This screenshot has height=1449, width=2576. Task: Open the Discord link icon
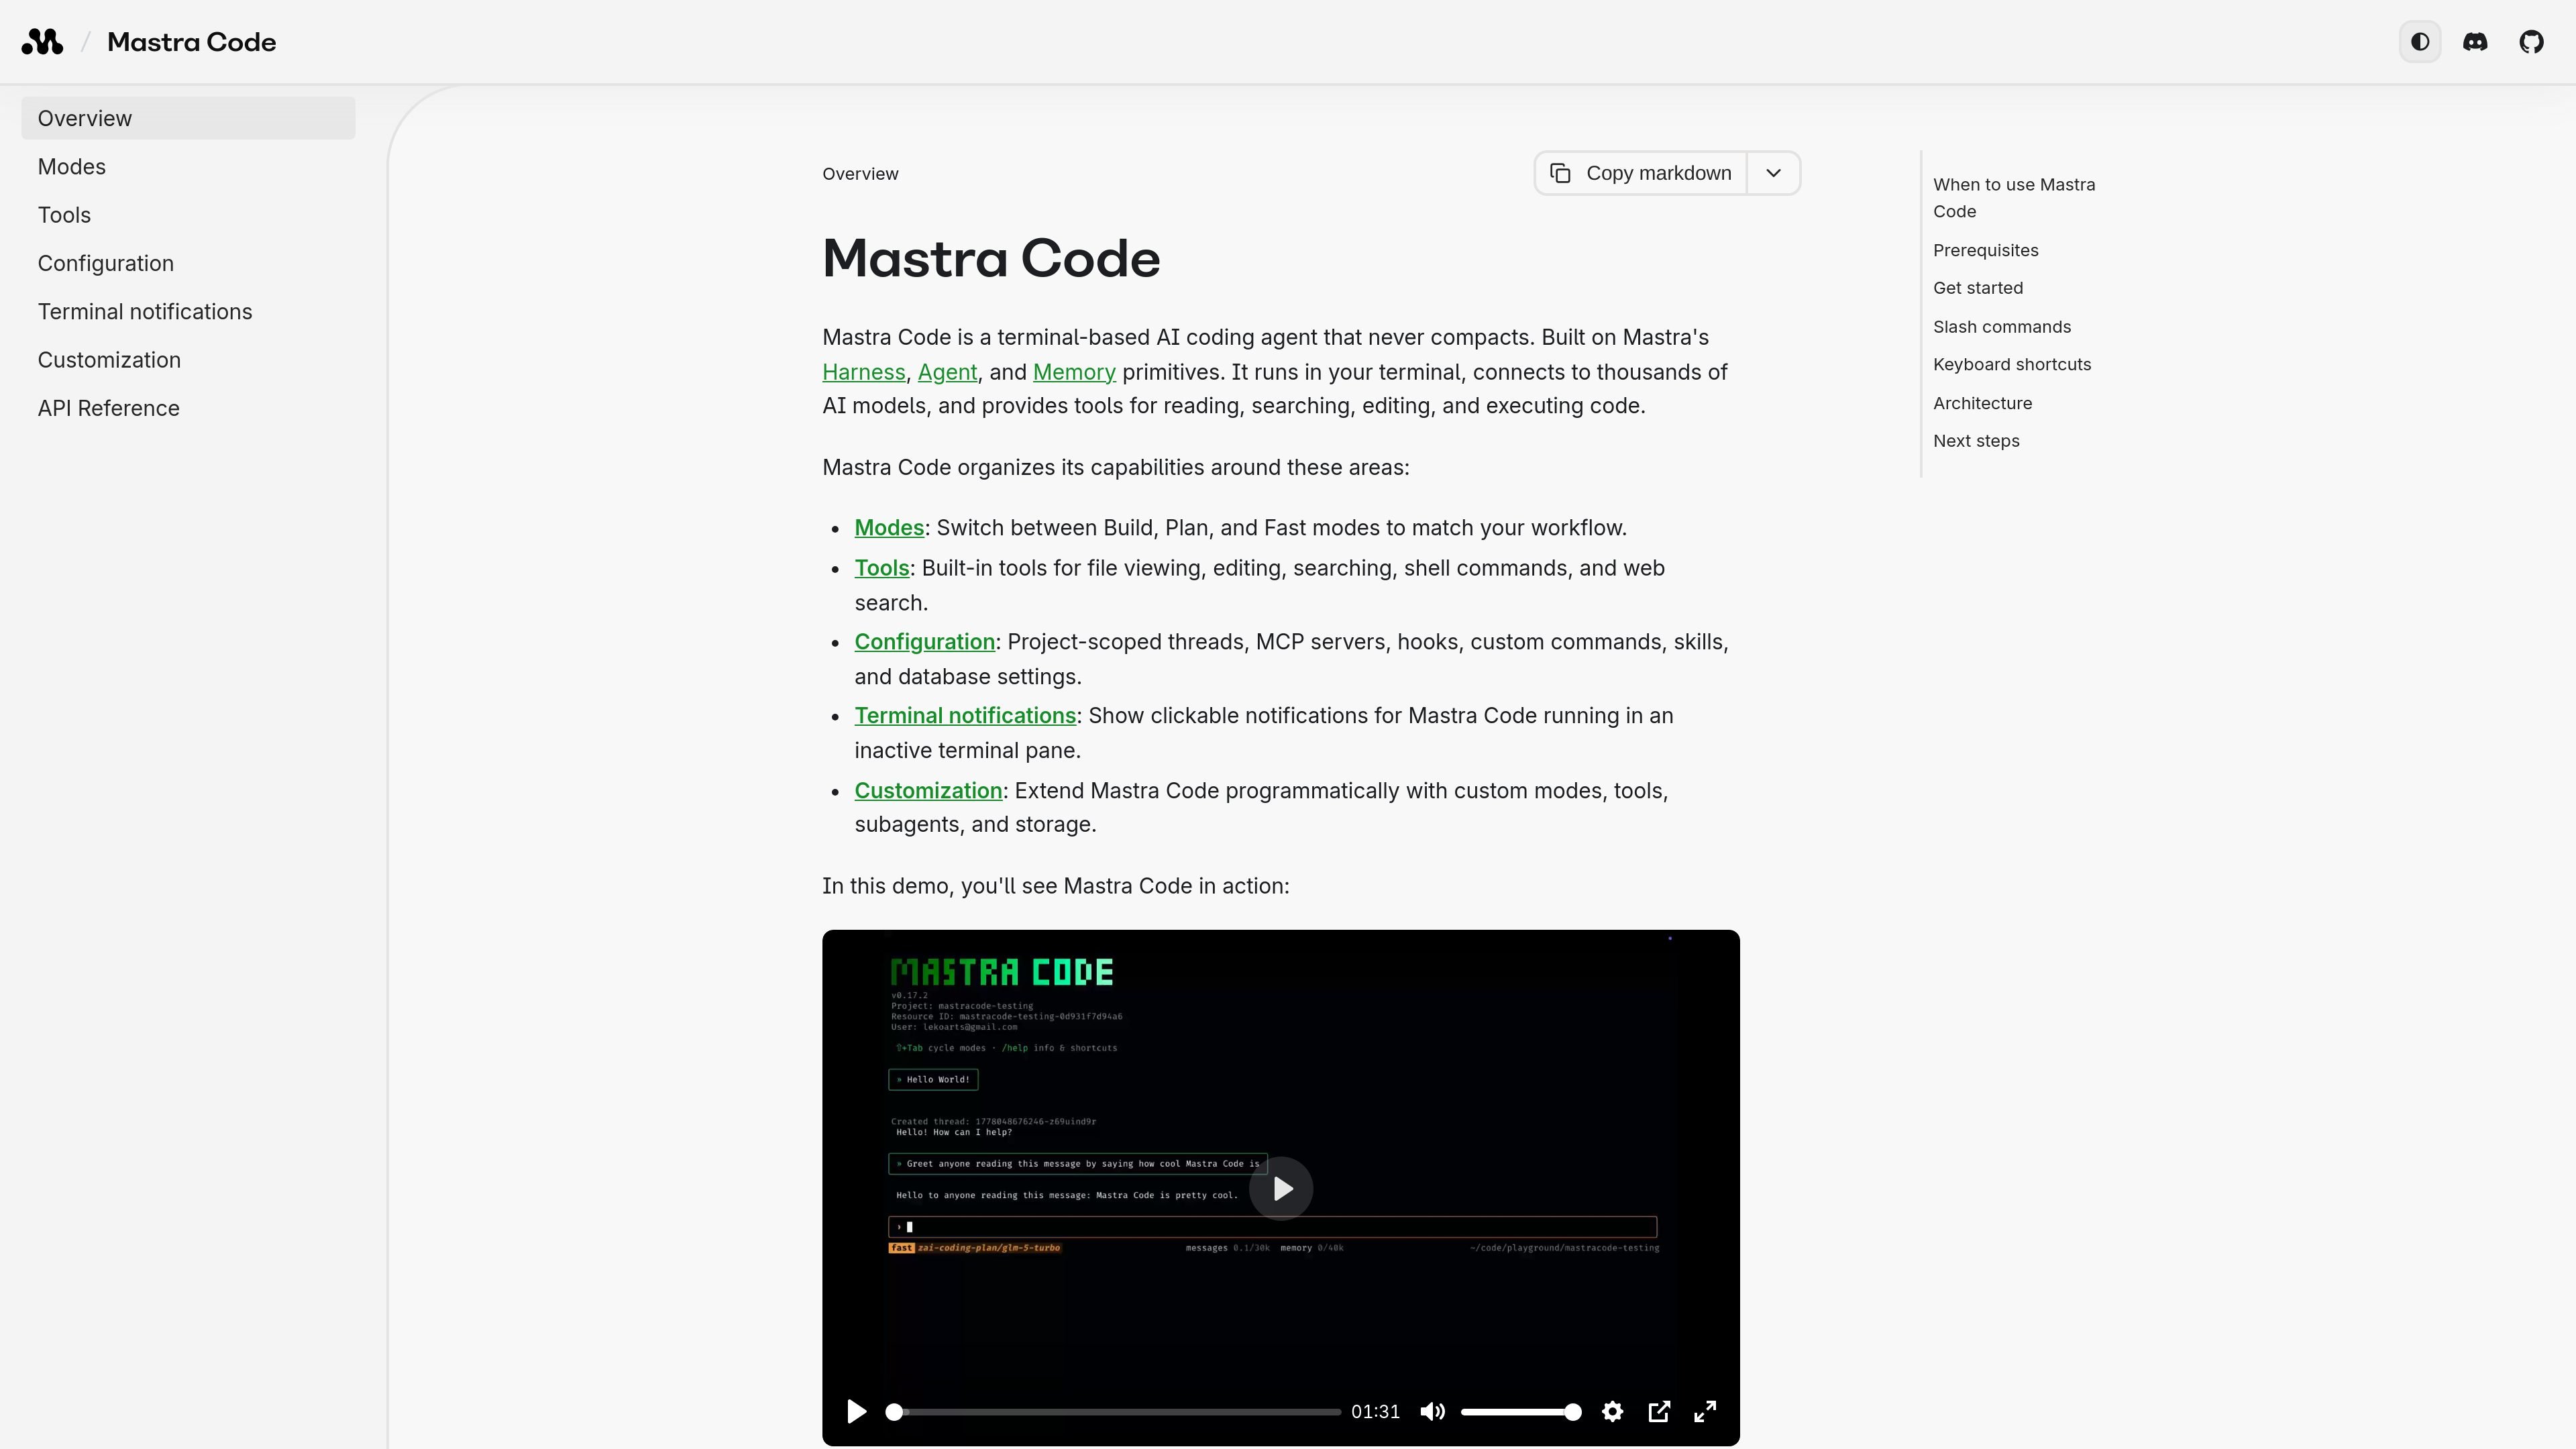click(2475, 42)
